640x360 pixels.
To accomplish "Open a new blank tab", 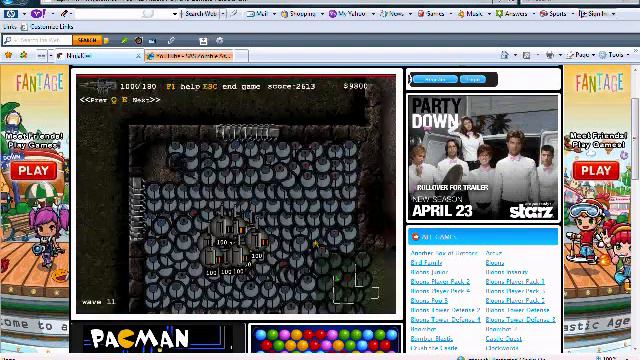I will 241,56.
